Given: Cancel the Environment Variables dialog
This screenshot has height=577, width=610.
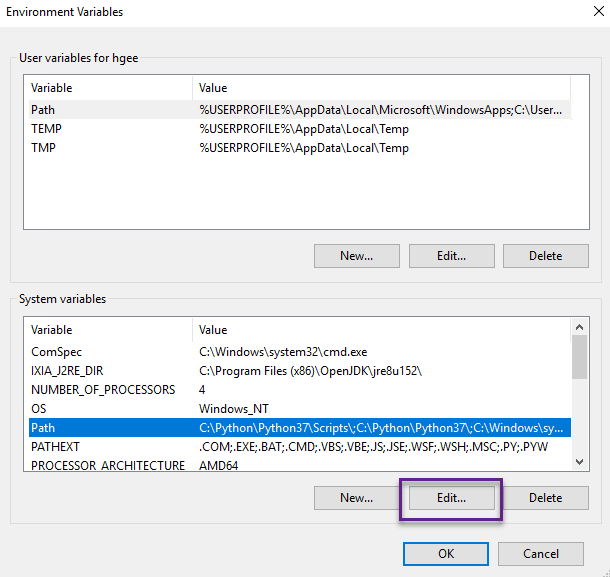Looking at the screenshot, I should click(541, 553).
